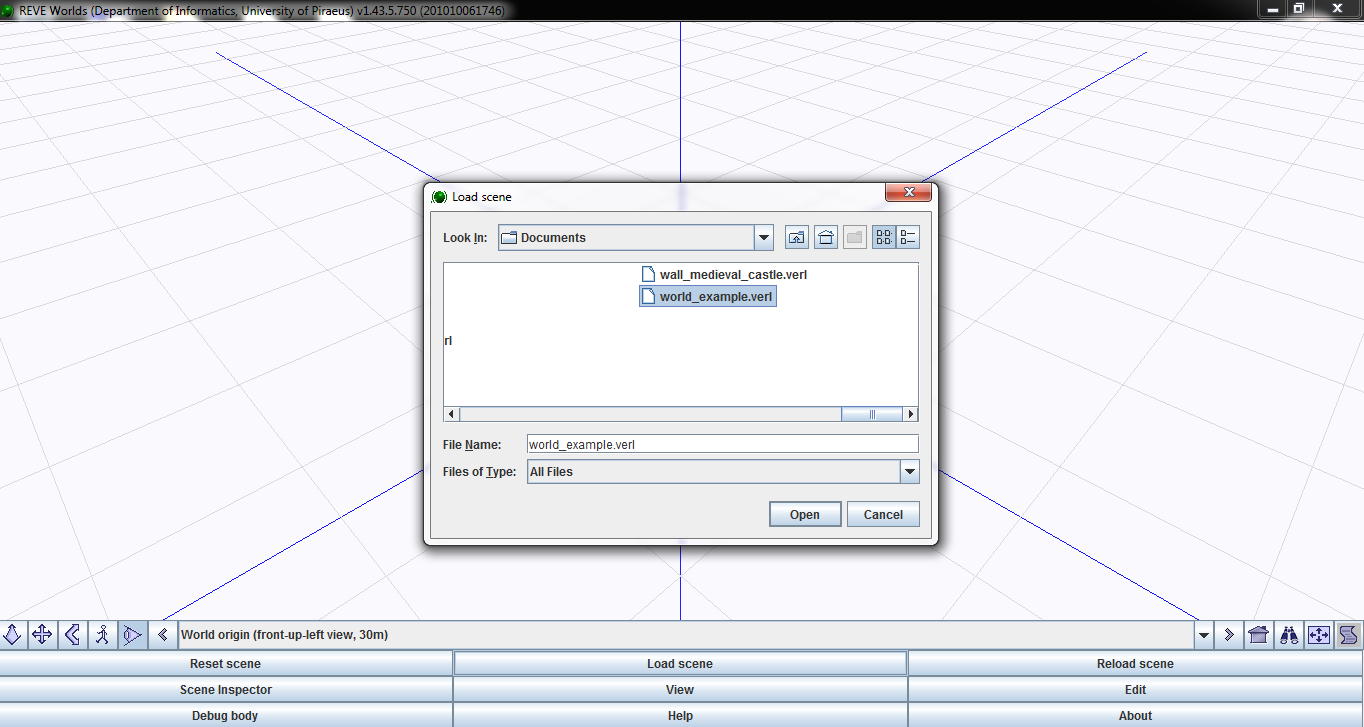Open the View menu button
Image resolution: width=1364 pixels, height=727 pixels.
tap(680, 690)
